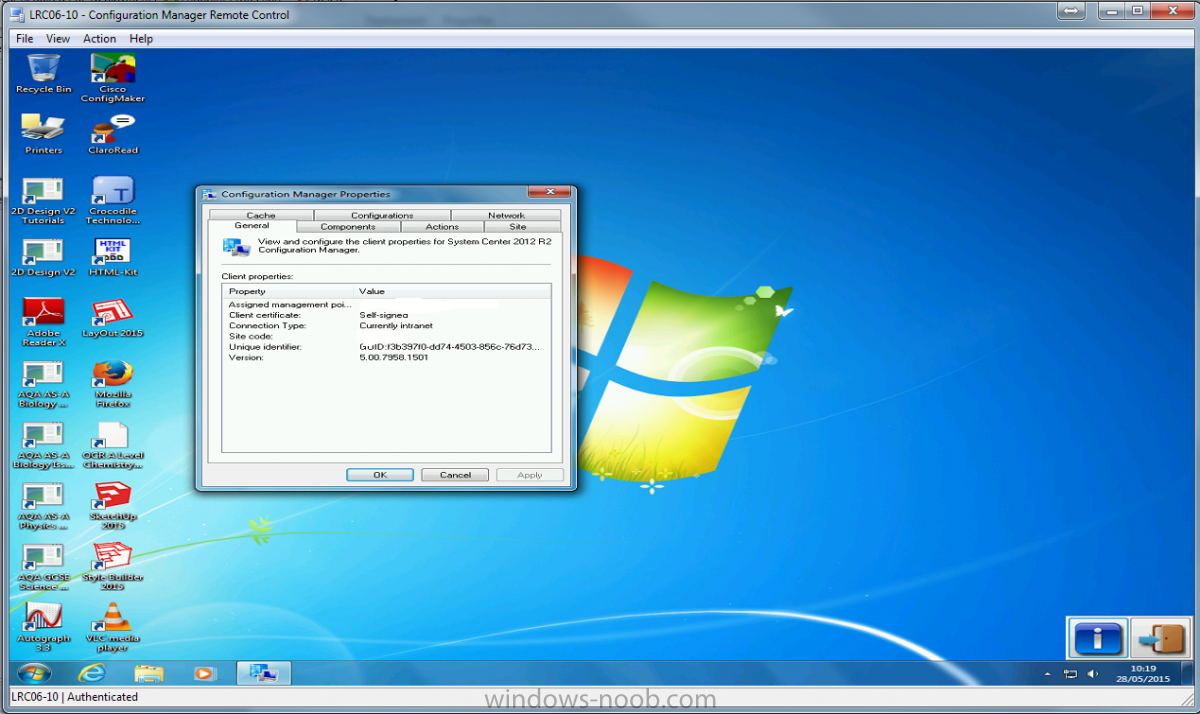Open the Printers desktop shortcut

tap(43, 135)
